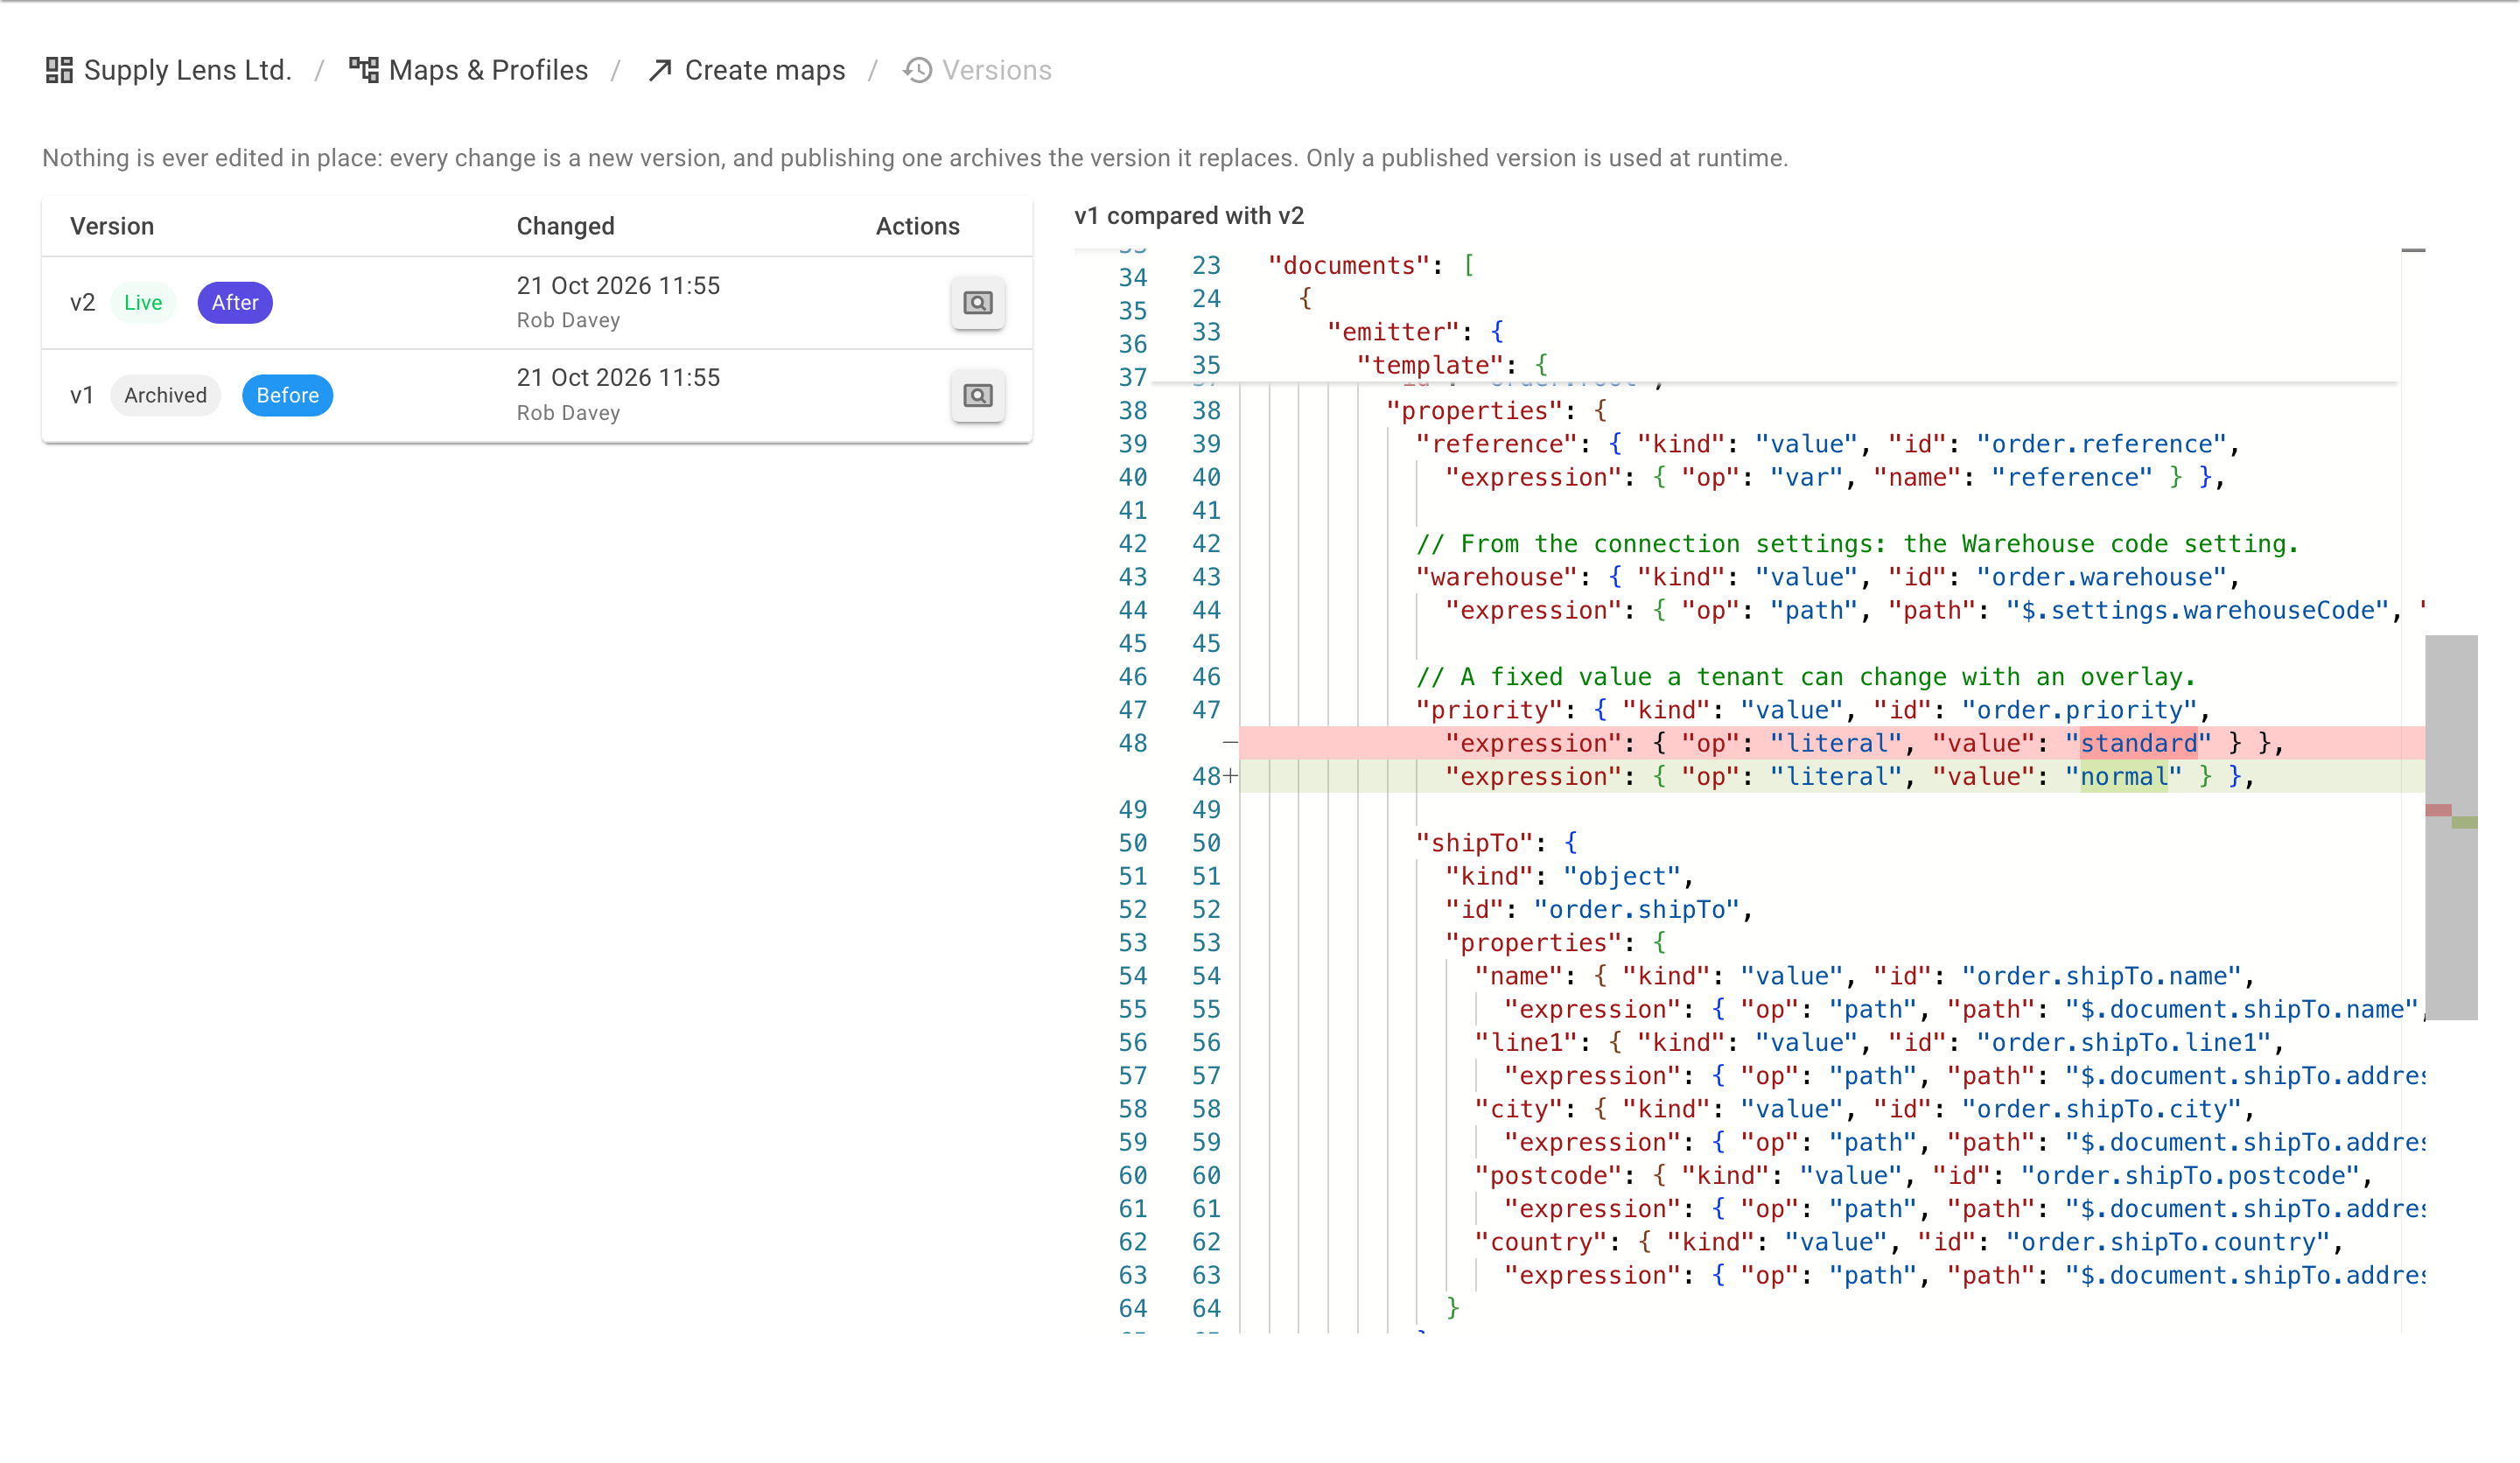
Task: Click the Versions breadcrumb item
Action: click(x=977, y=70)
